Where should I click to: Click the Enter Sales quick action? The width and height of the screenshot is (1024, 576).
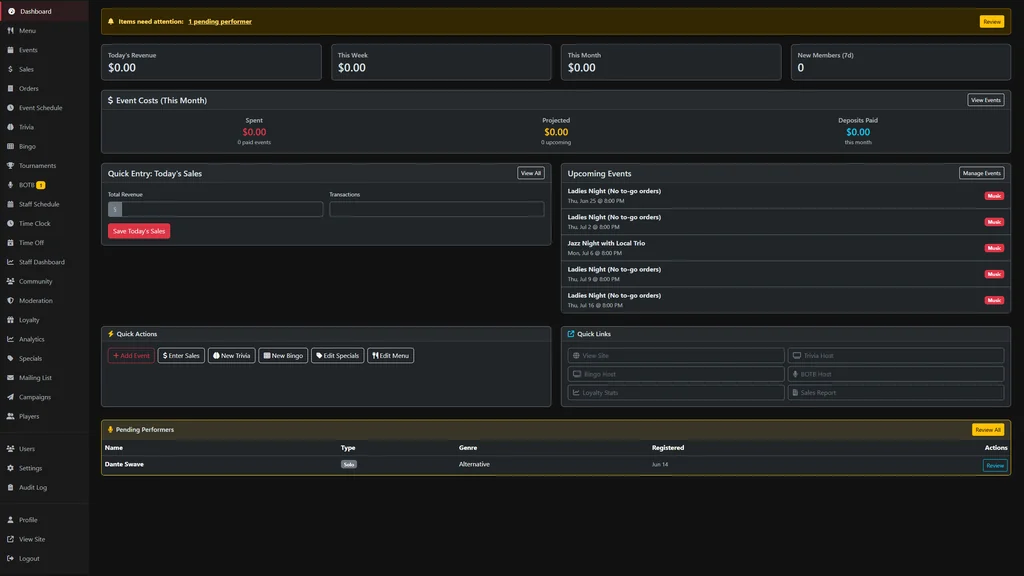(181, 355)
